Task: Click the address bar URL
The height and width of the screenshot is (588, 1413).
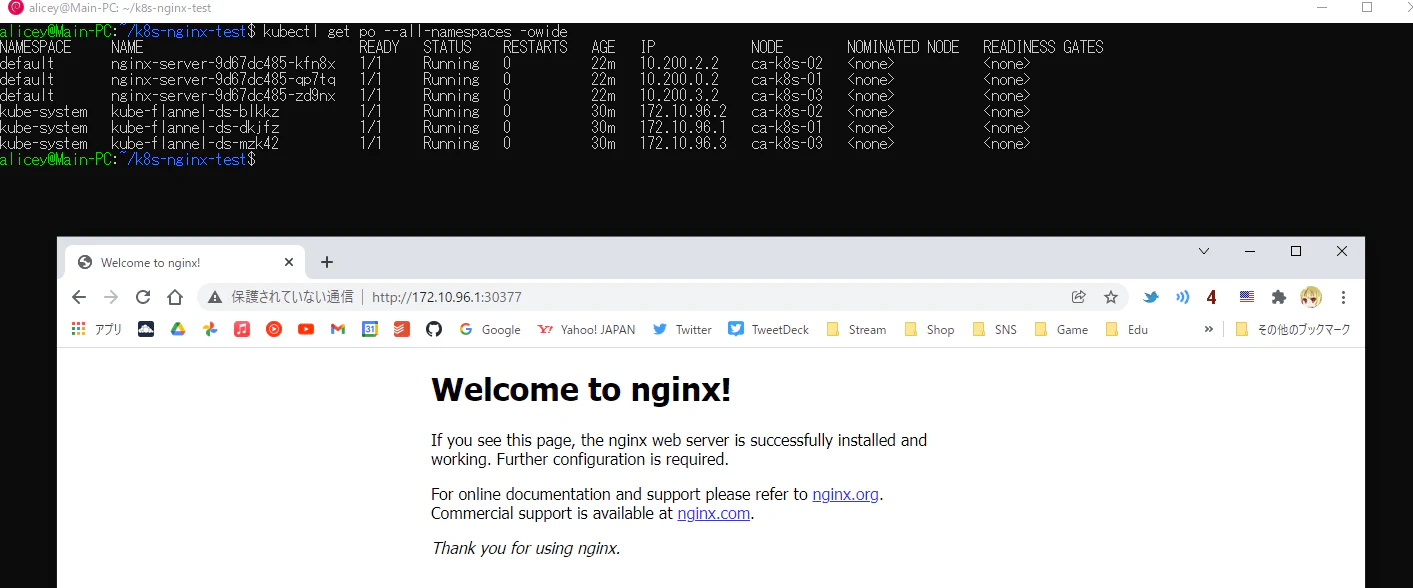Action: 447,297
